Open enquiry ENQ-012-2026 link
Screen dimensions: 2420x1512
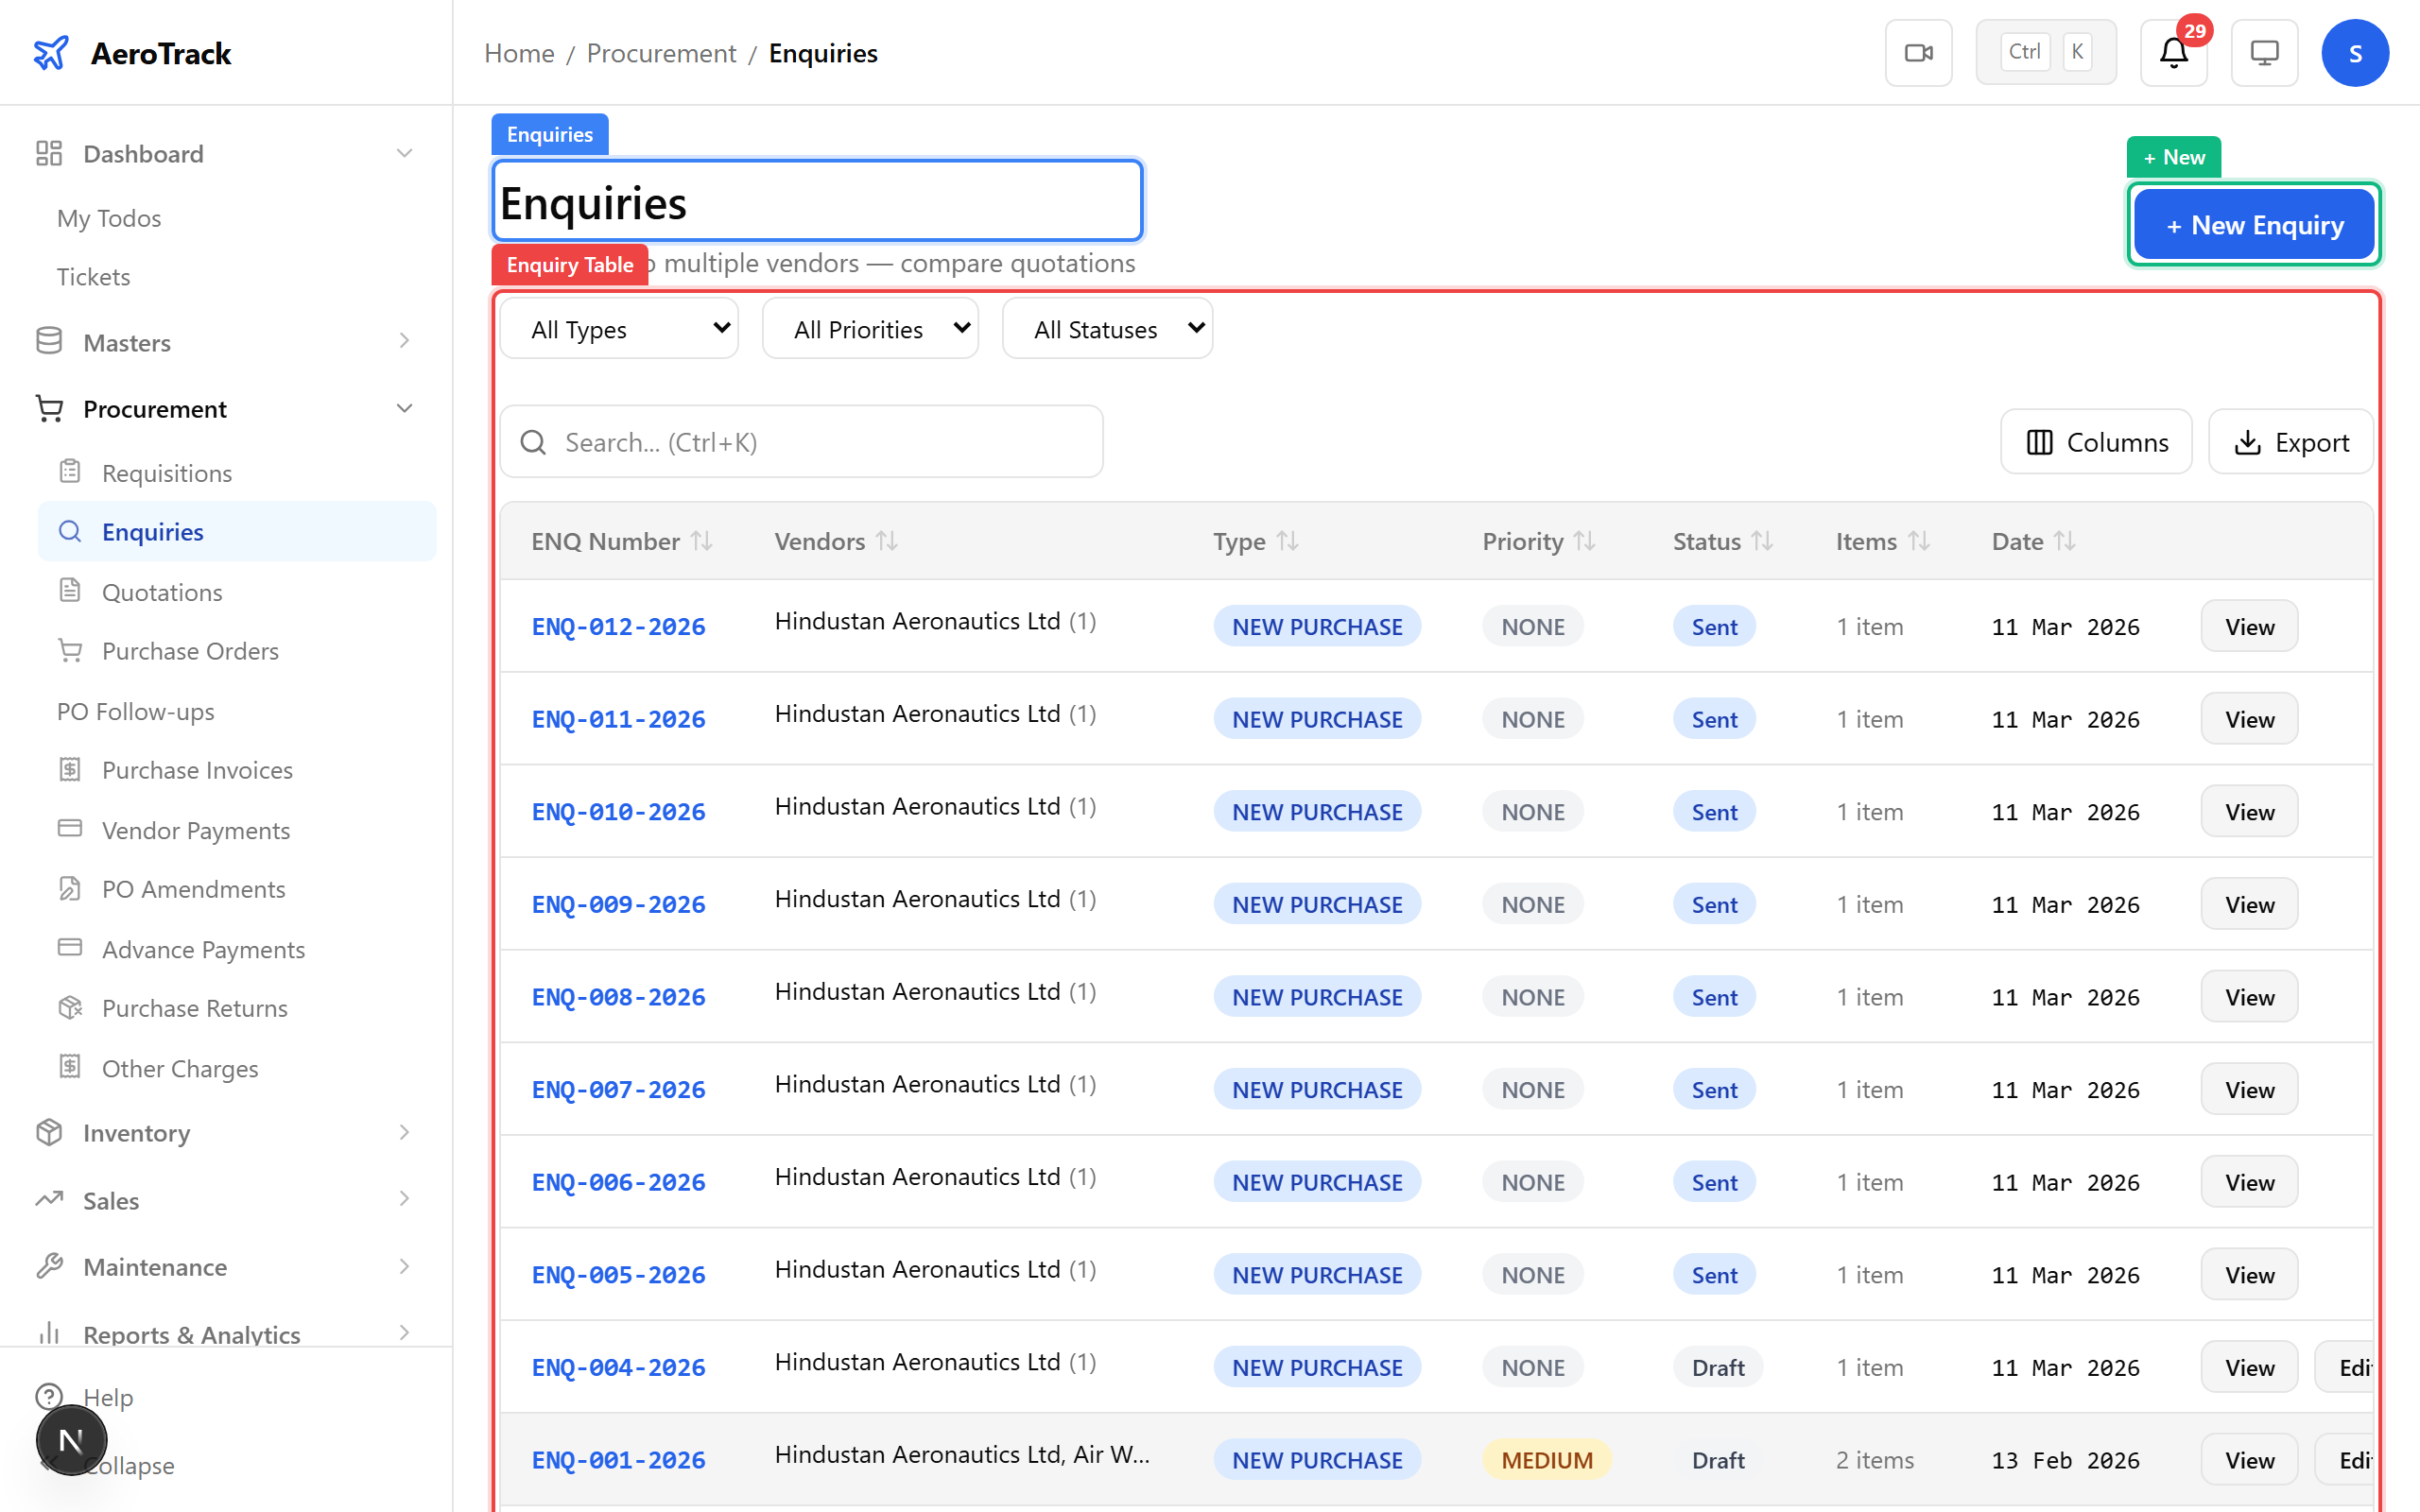[618, 626]
